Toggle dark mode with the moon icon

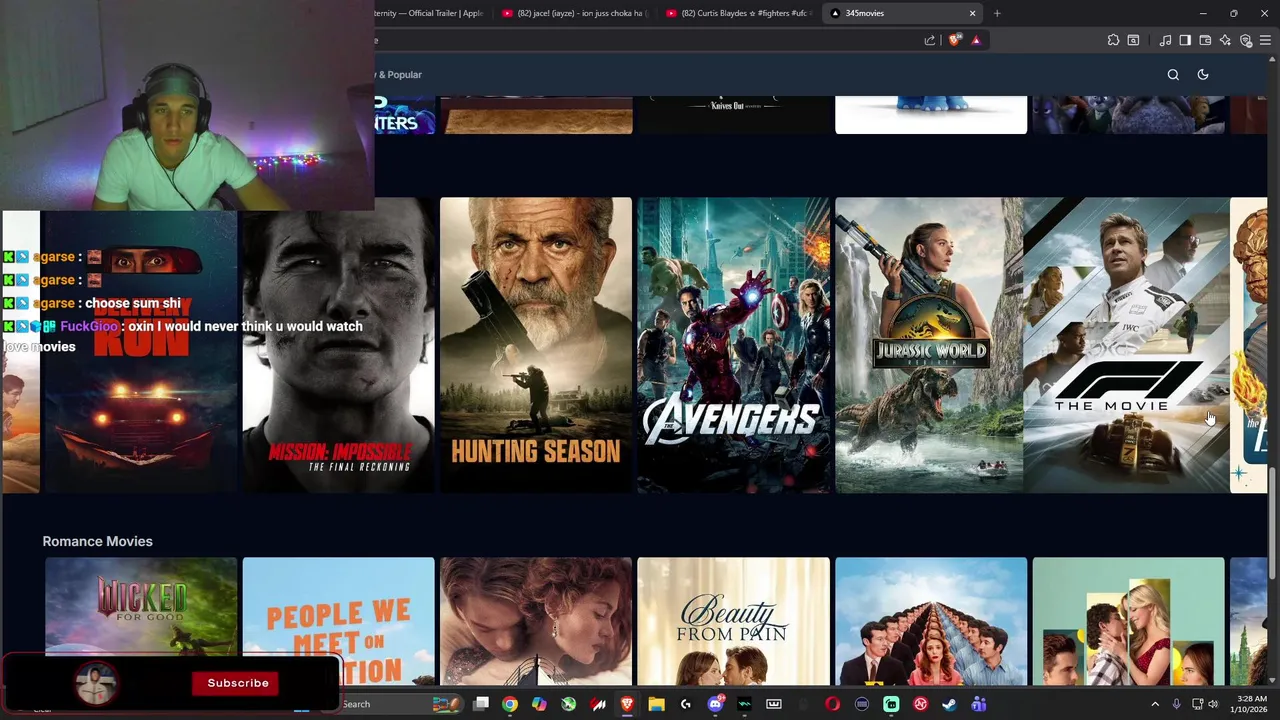[x=1203, y=74]
